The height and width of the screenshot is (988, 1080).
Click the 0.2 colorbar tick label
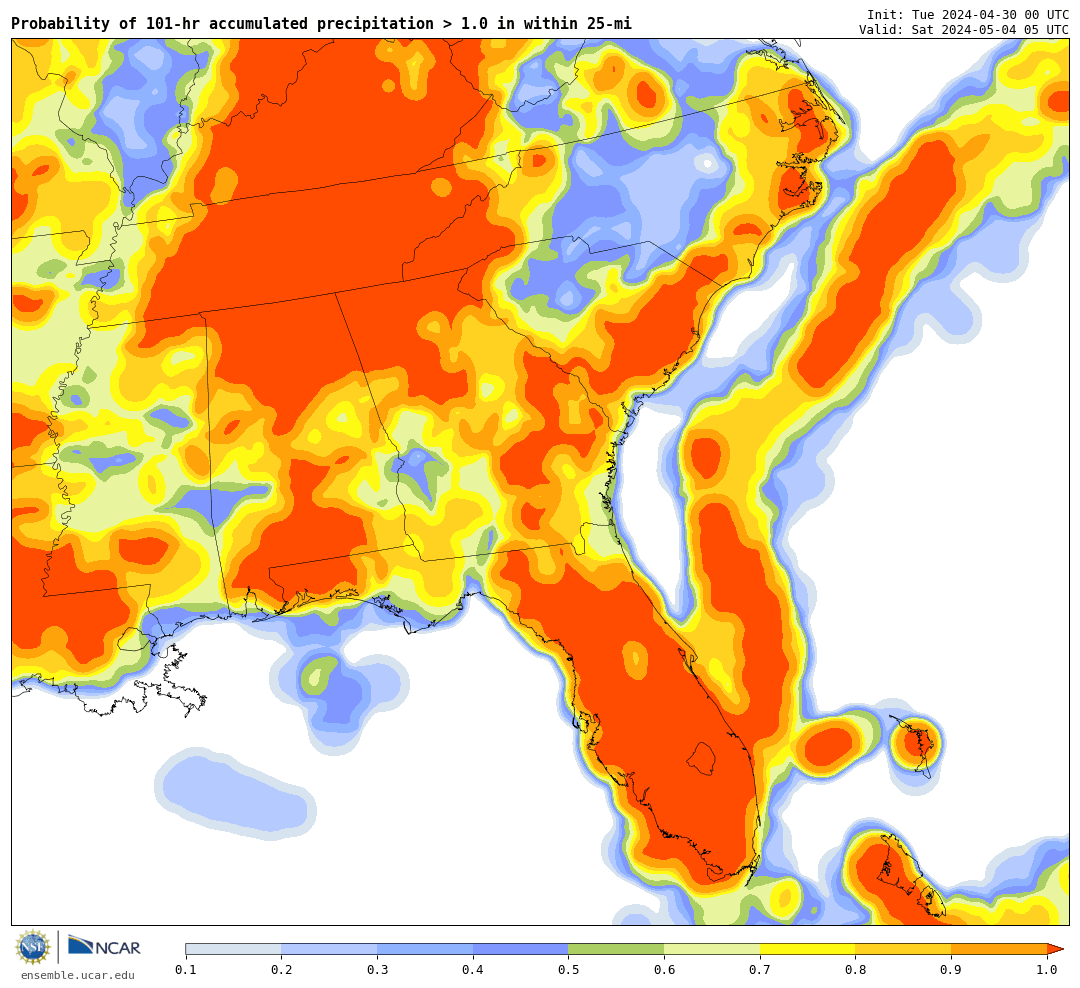[281, 970]
